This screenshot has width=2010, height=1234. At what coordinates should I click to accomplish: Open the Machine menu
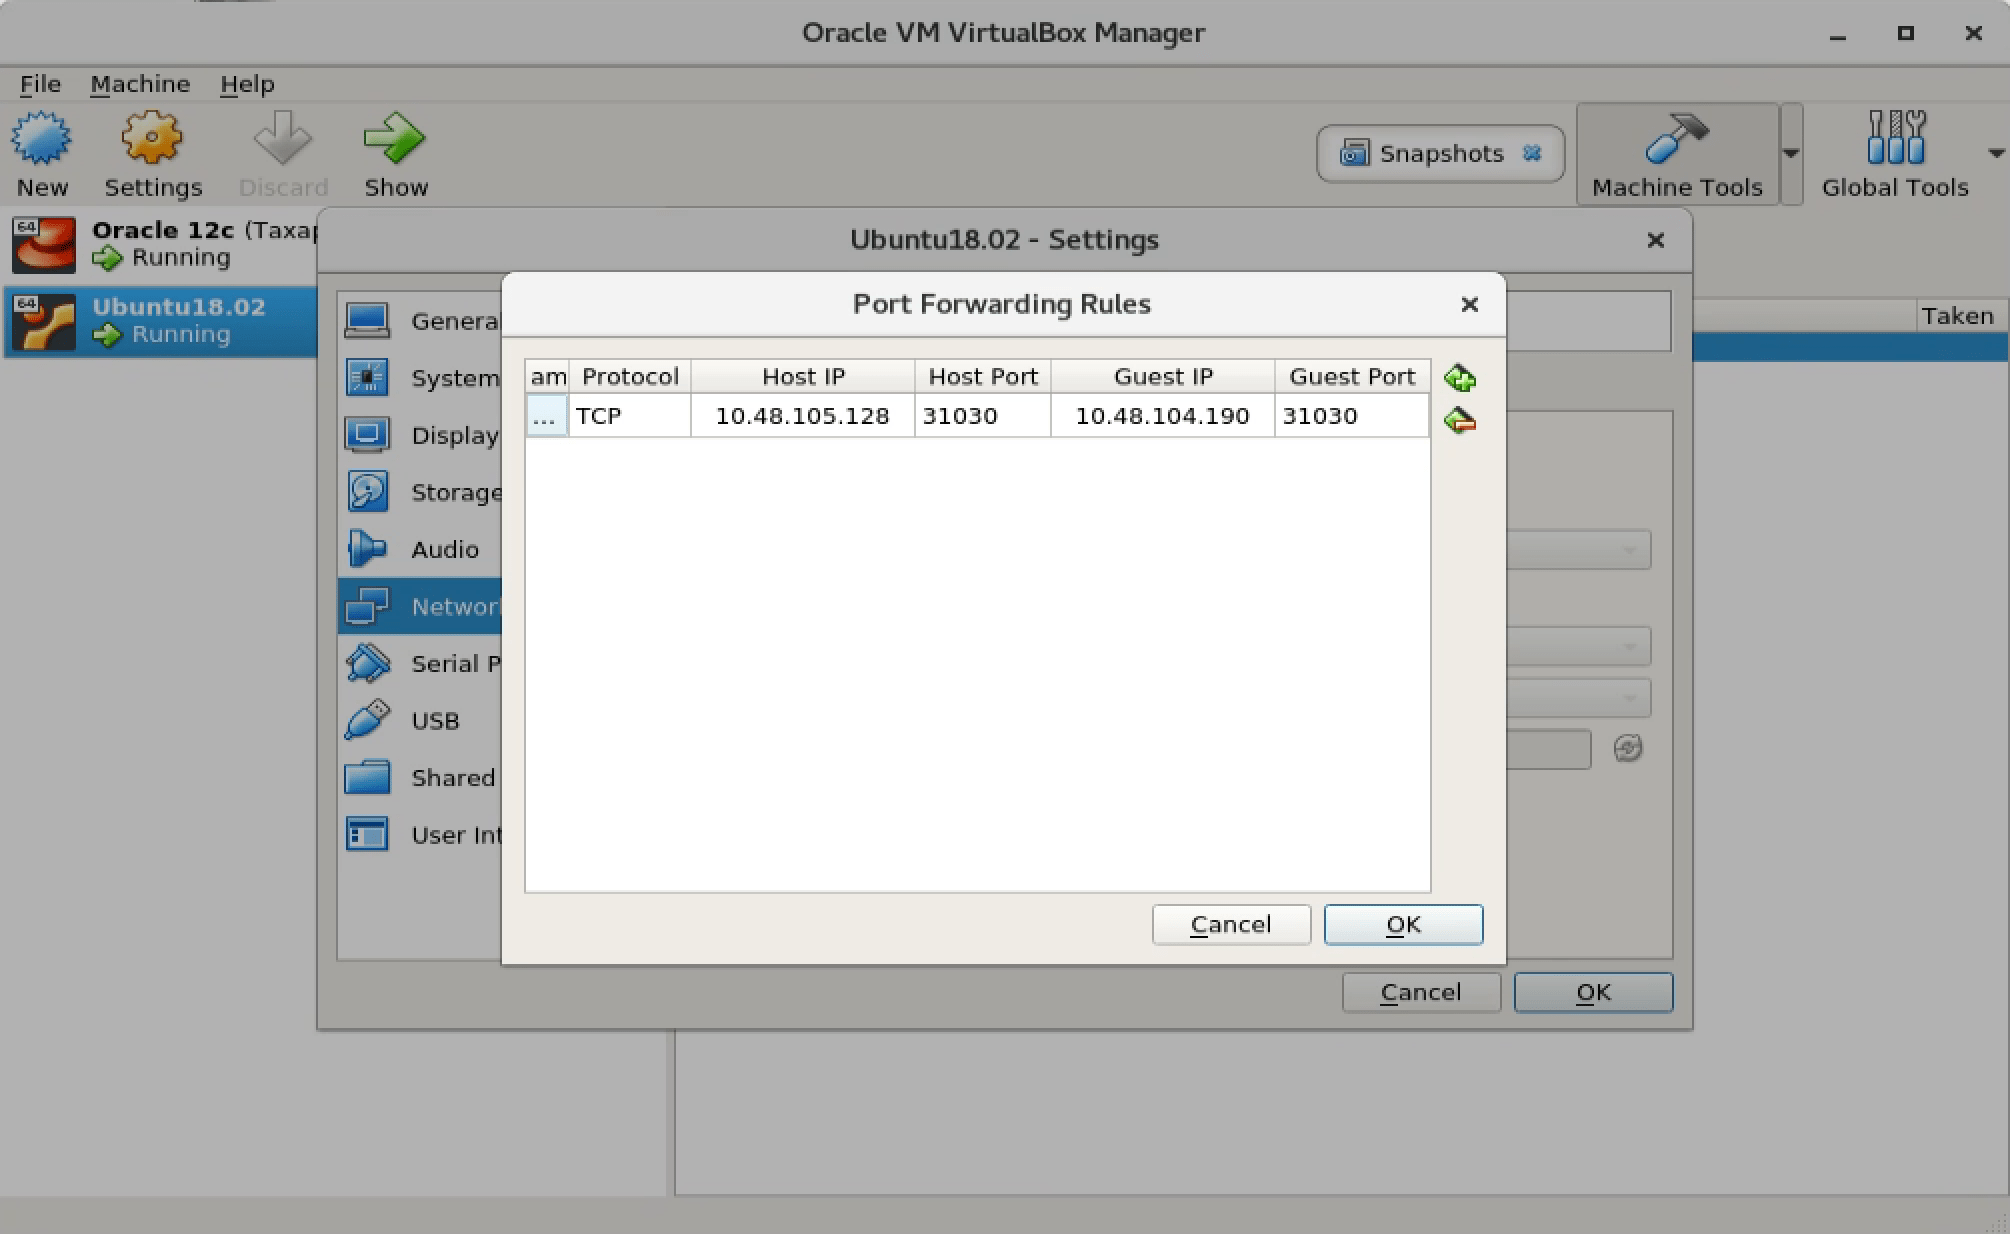point(140,84)
